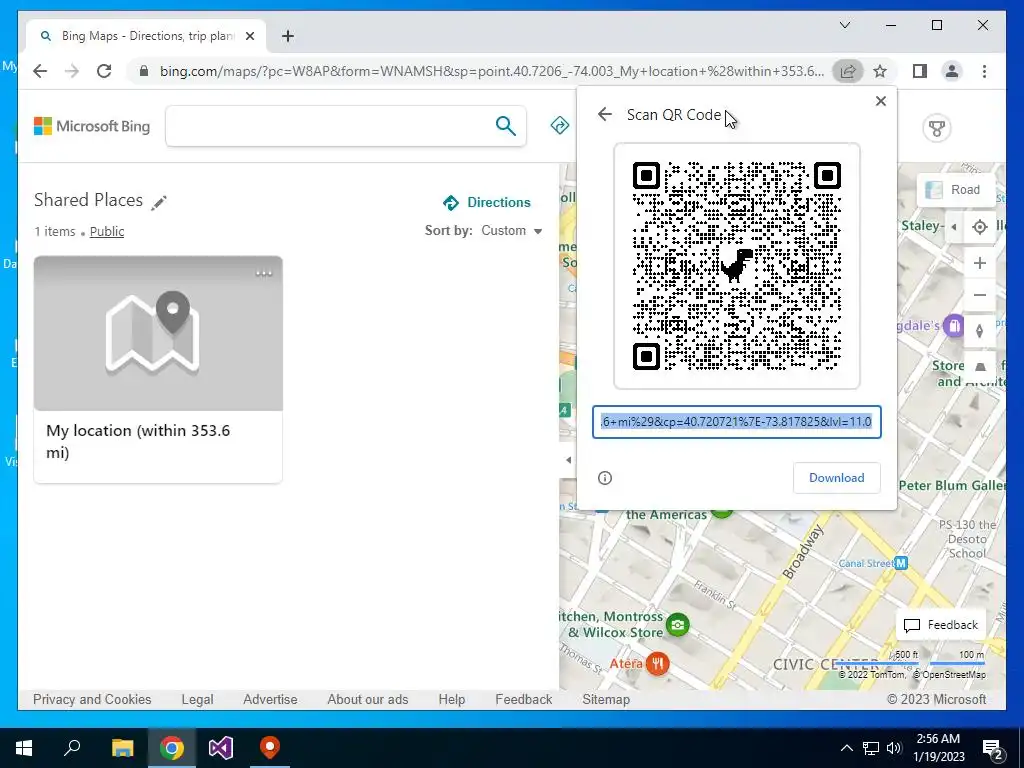Select the My location card thumbnail
1024x768 pixels.
(158, 333)
